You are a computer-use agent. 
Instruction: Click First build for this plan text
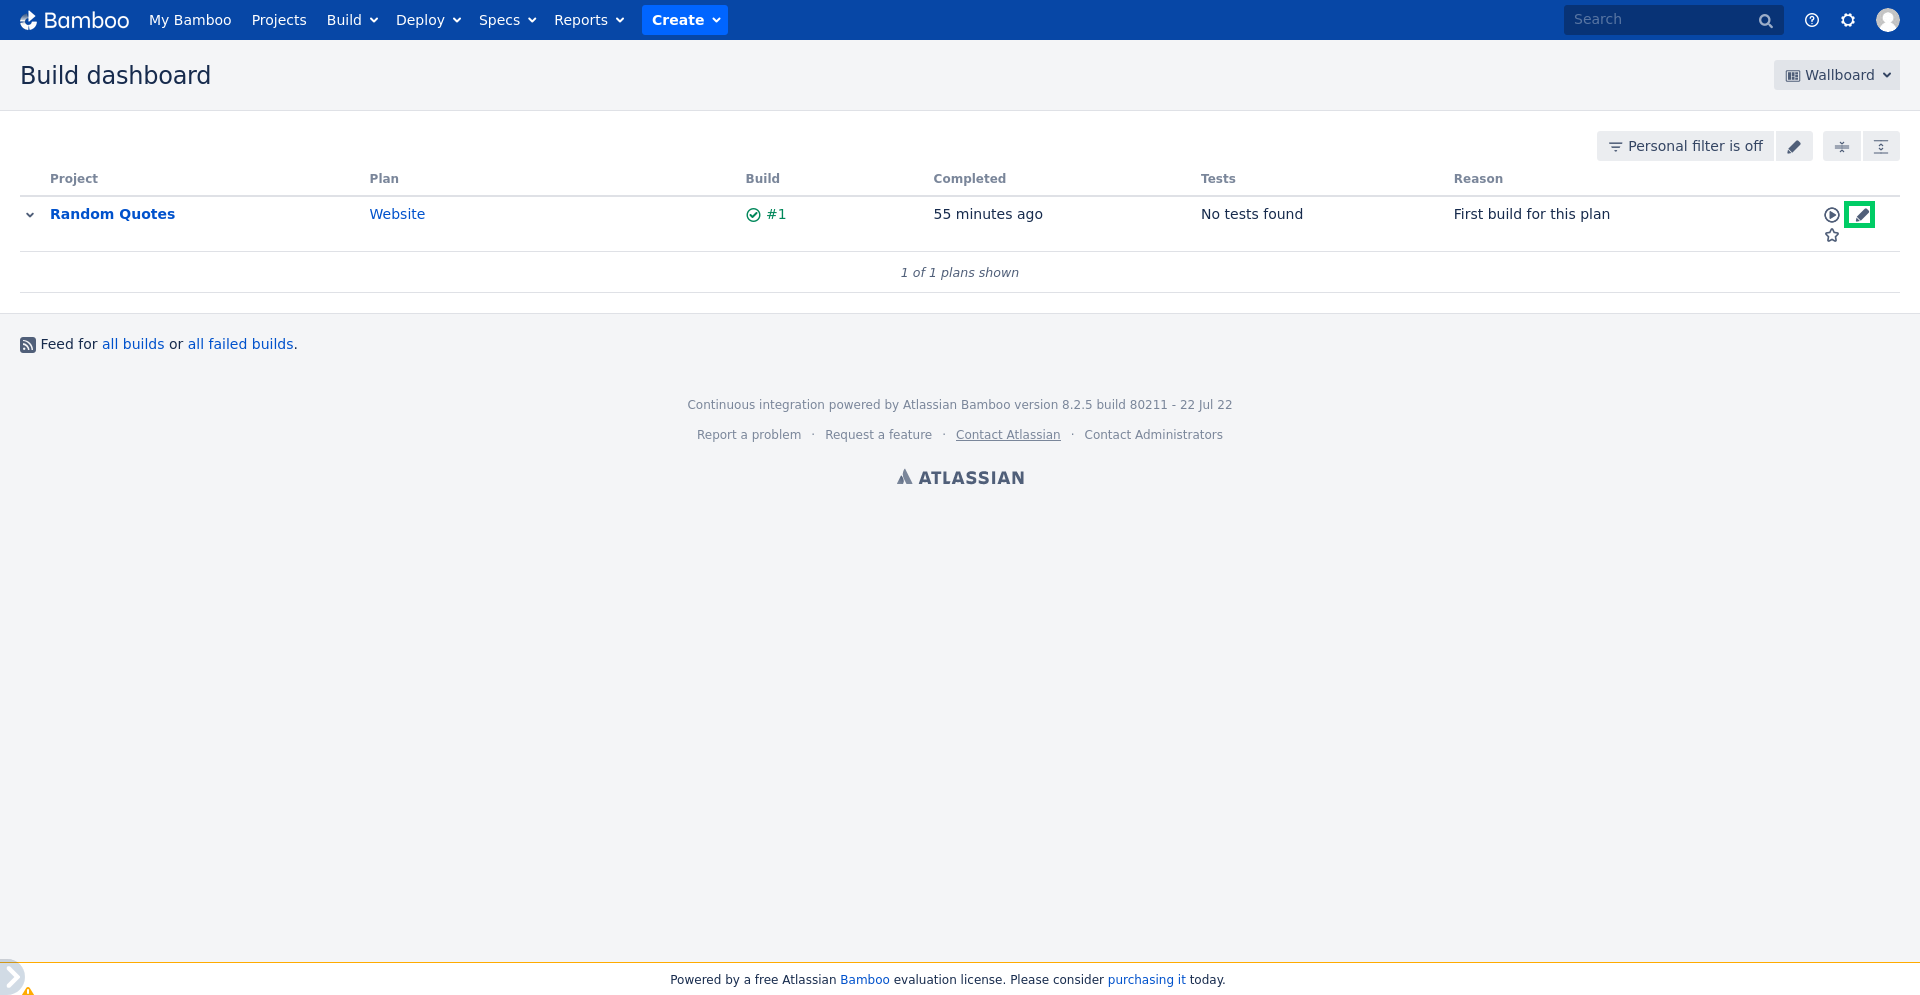point(1532,214)
